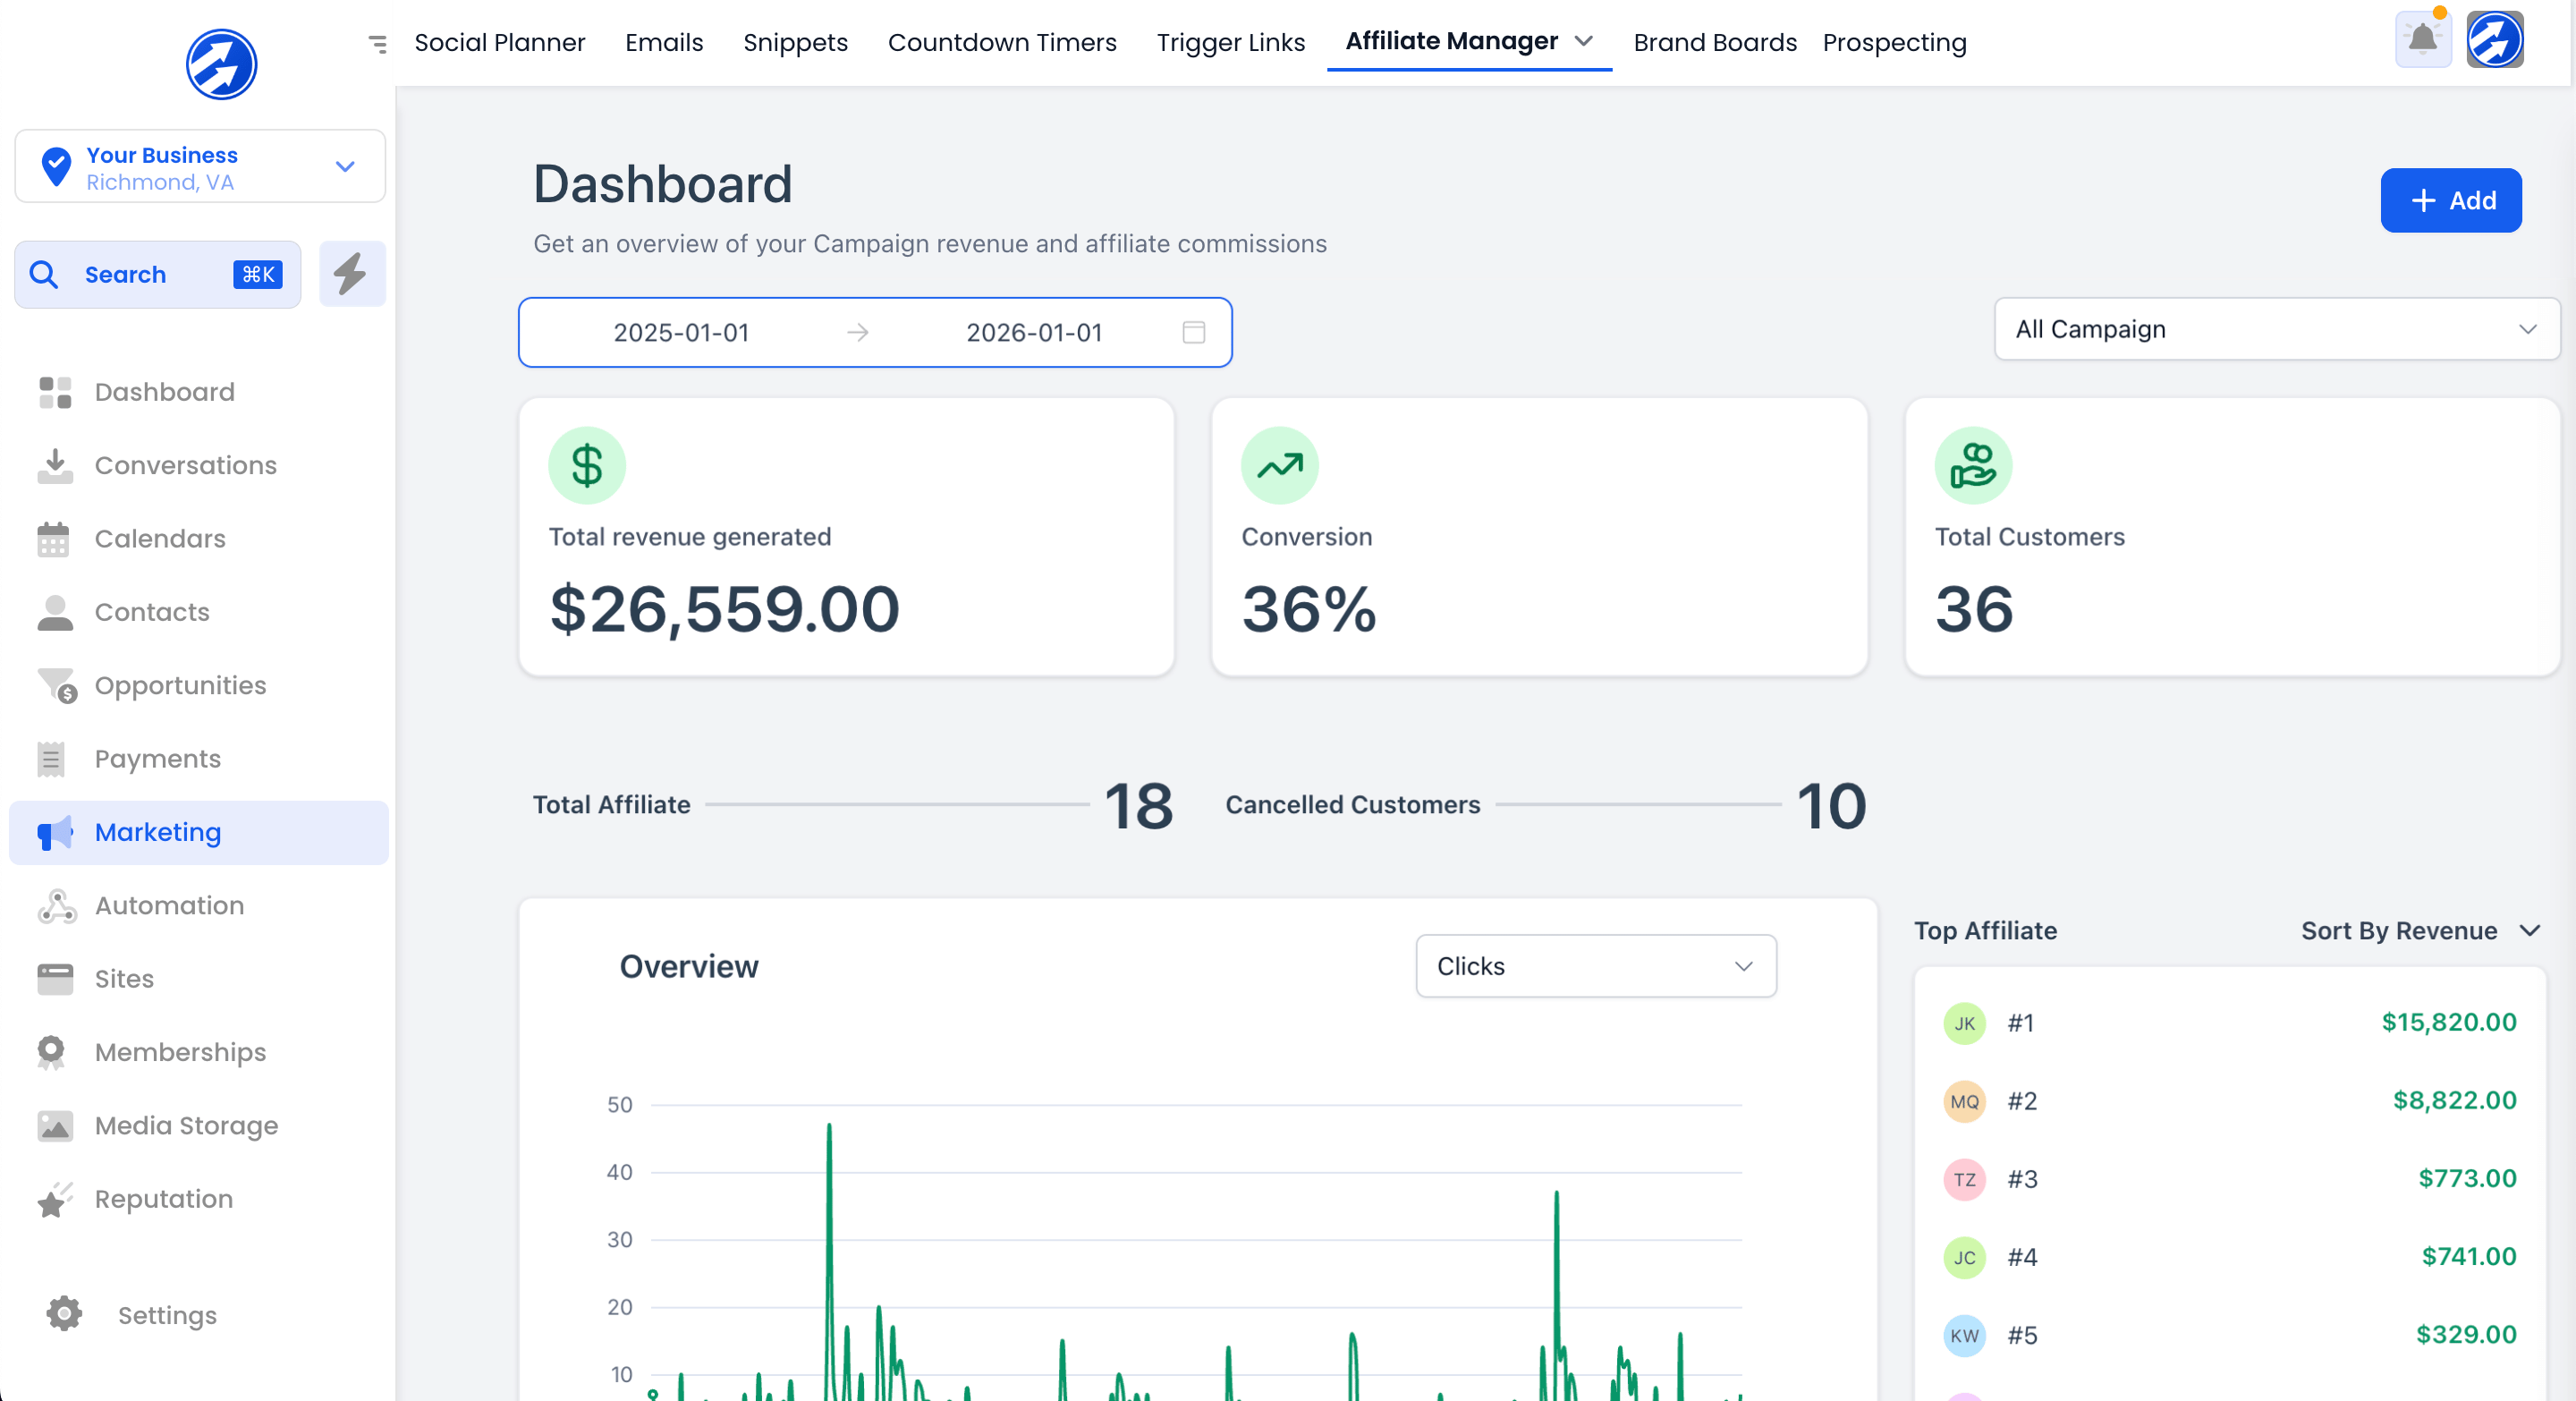Open Automation from the sidebar

click(x=169, y=905)
